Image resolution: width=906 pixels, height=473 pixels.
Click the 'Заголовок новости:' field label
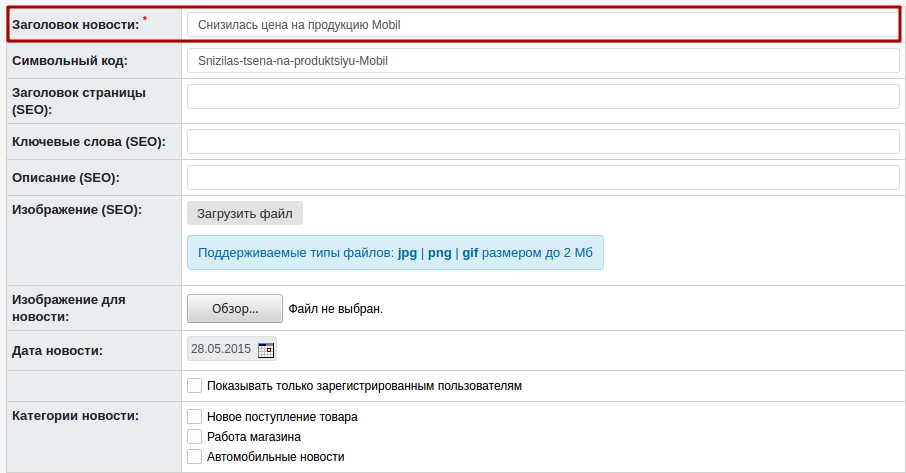coord(75,24)
